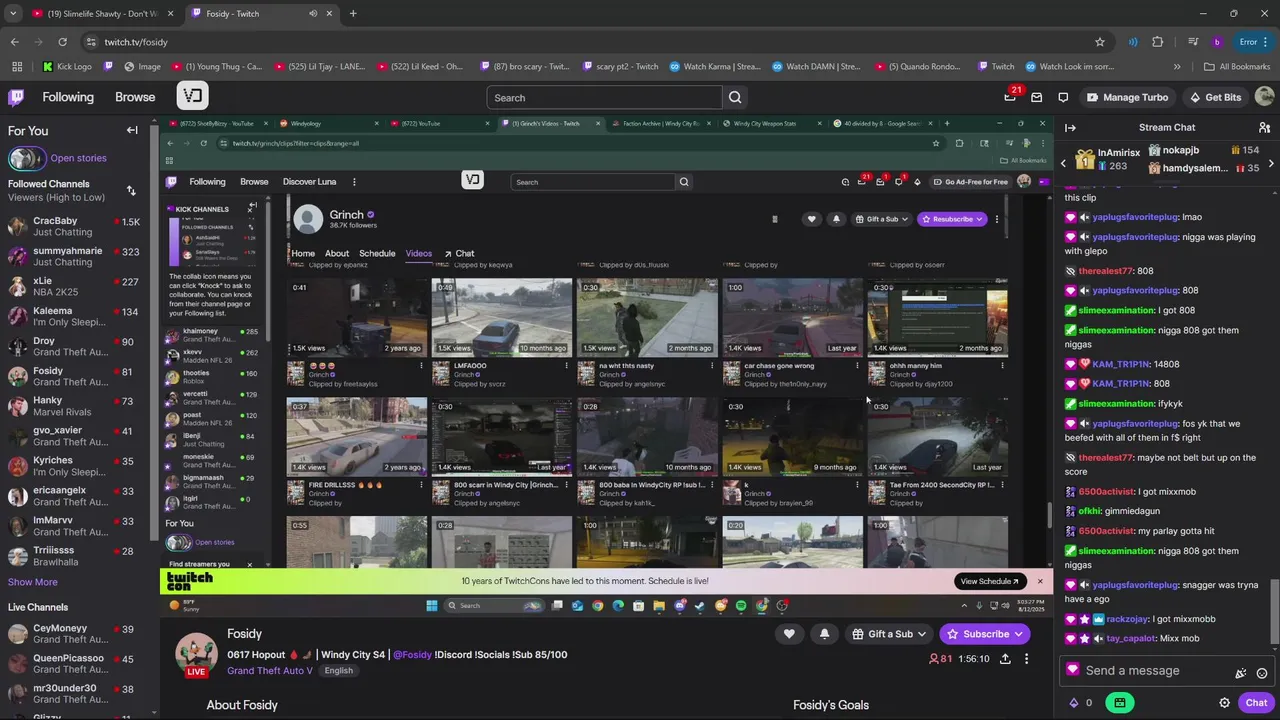The width and height of the screenshot is (1280, 720).
Task: Open the Stream Together icon in top nav
Action: [x=193, y=97]
